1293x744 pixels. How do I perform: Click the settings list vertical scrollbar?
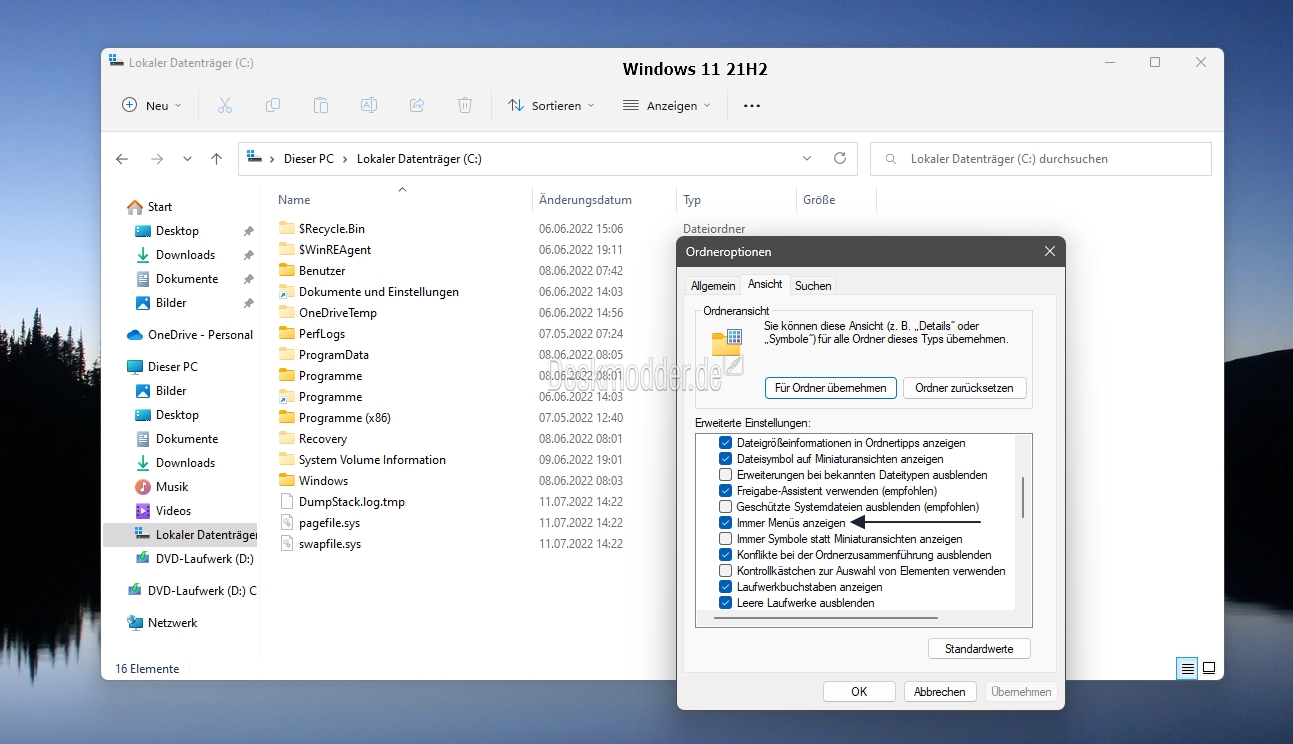[x=1023, y=497]
